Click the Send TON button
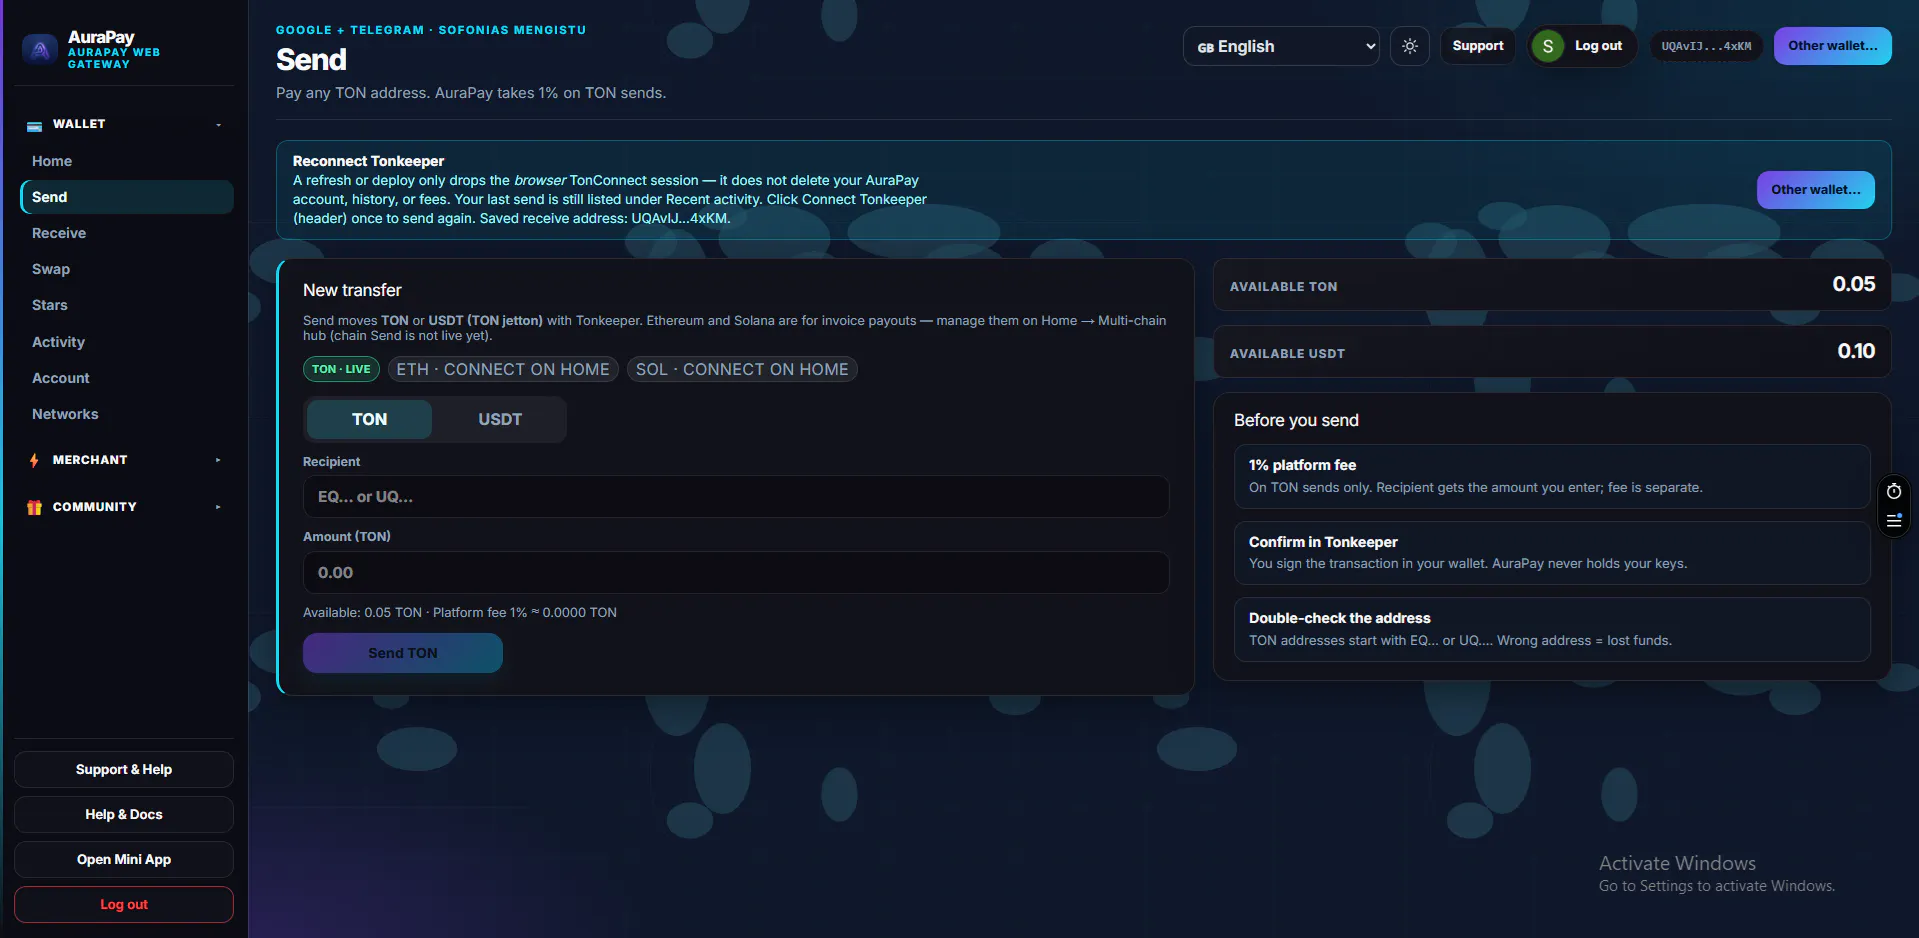The image size is (1919, 938). click(x=403, y=653)
